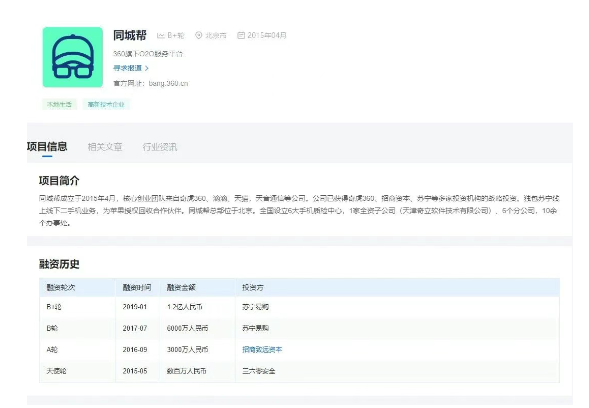Click the 融资金额 column header
The height and width of the screenshot is (408, 589).
point(181,287)
